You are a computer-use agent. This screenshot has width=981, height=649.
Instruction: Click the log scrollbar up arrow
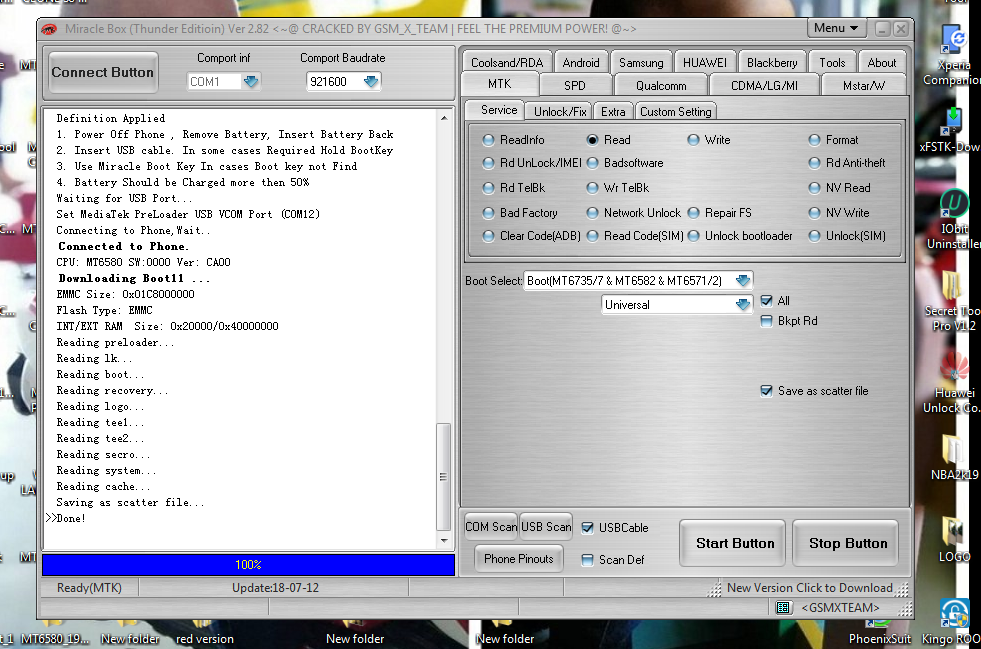point(444,118)
